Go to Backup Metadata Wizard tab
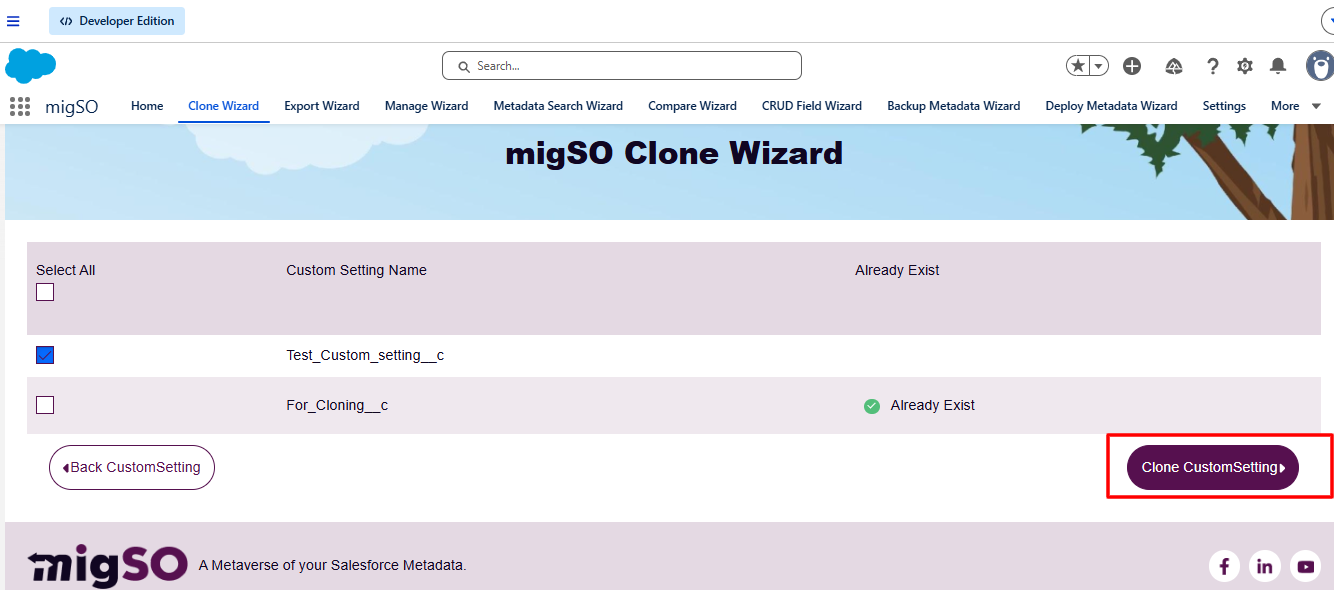1334x590 pixels. (954, 106)
